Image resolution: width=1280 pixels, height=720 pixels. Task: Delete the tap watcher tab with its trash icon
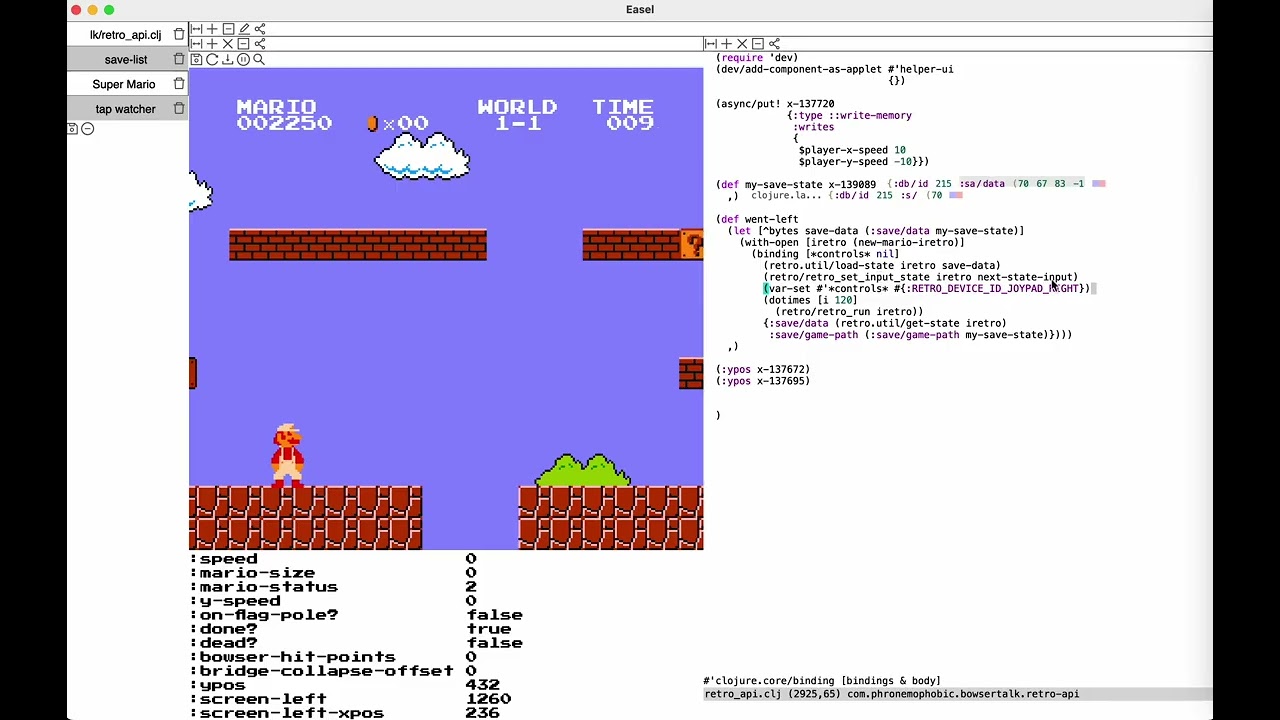click(179, 108)
